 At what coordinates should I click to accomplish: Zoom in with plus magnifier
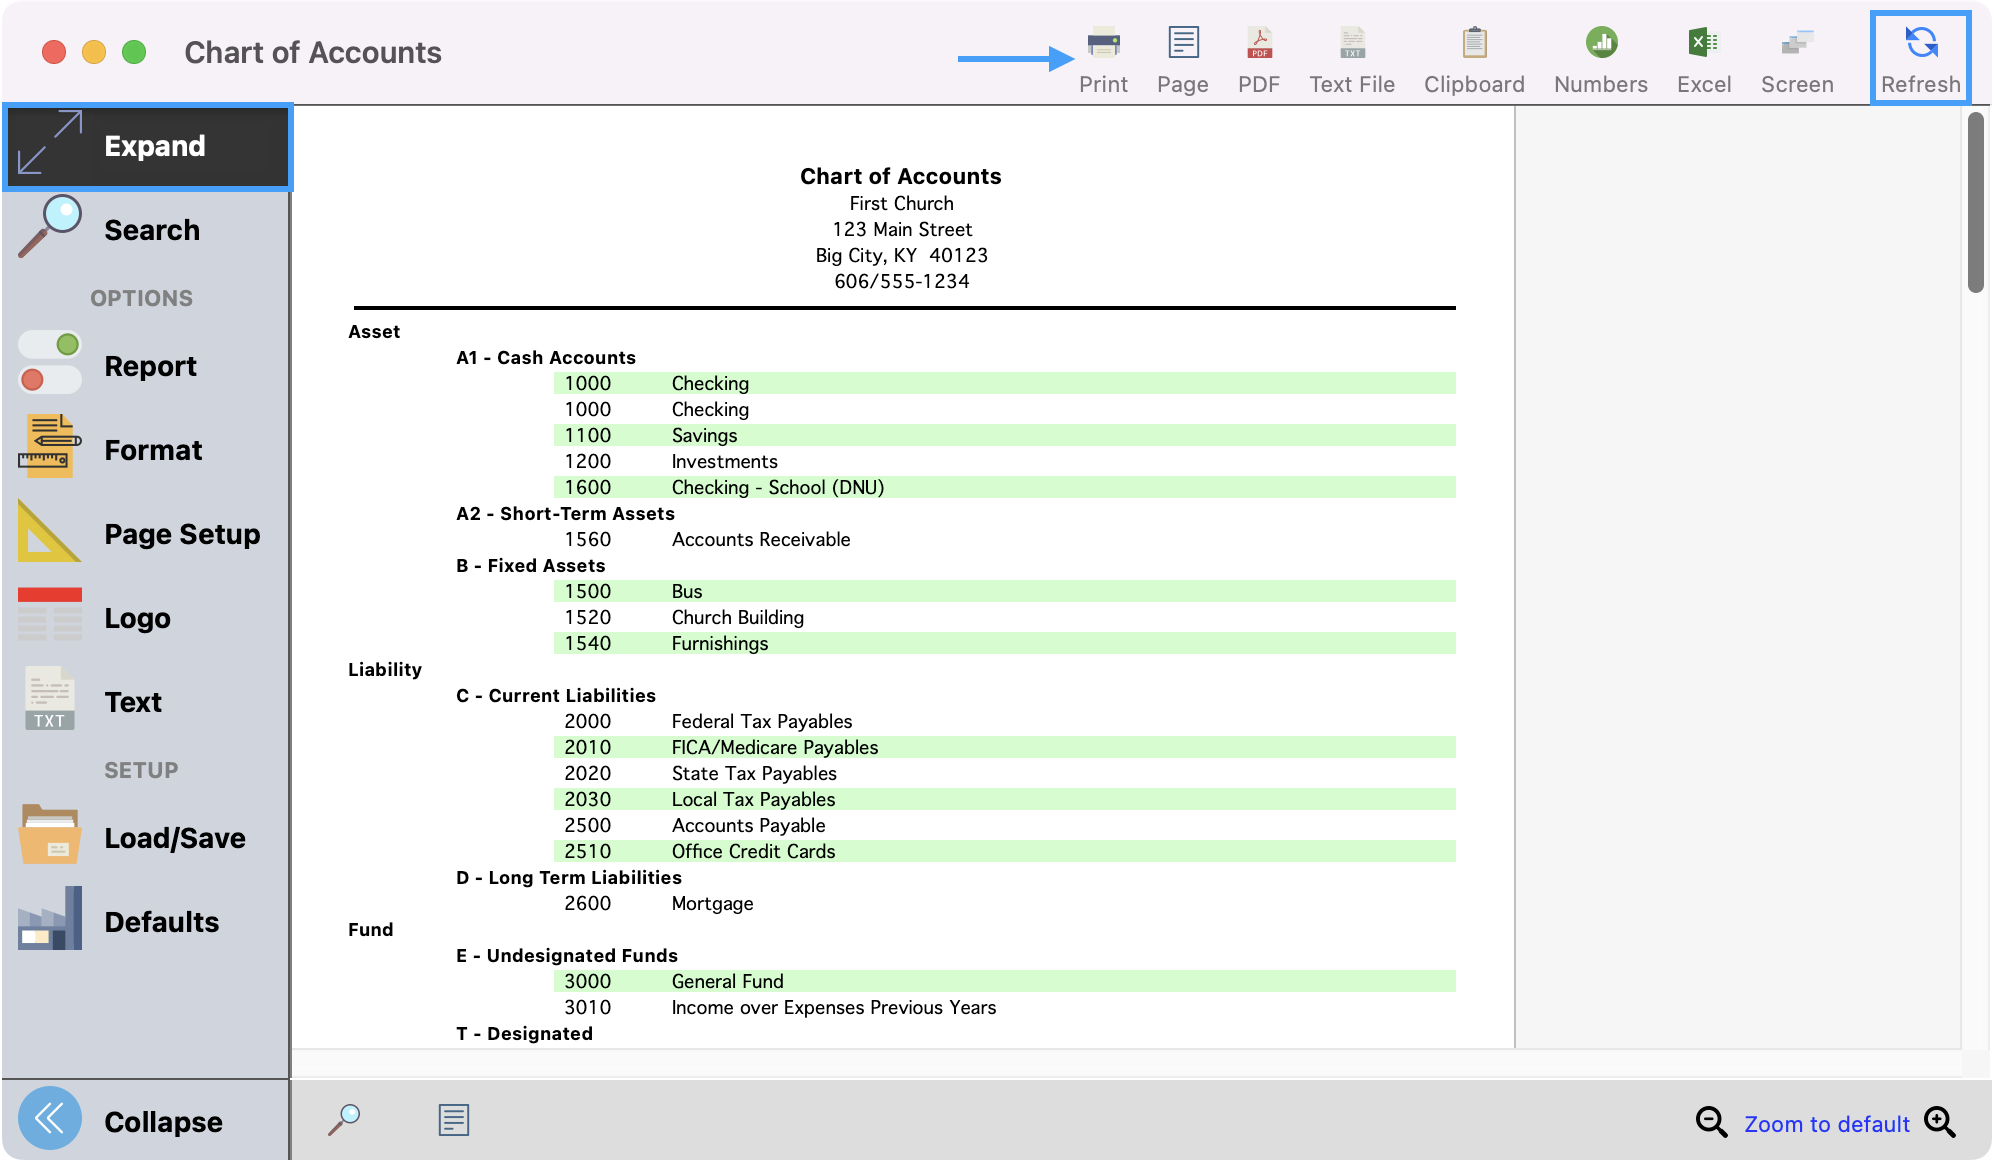[x=1940, y=1122]
